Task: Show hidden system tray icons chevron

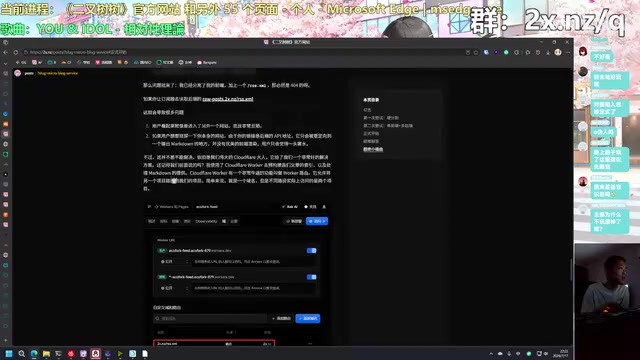Action: pyautogui.click(x=491, y=353)
